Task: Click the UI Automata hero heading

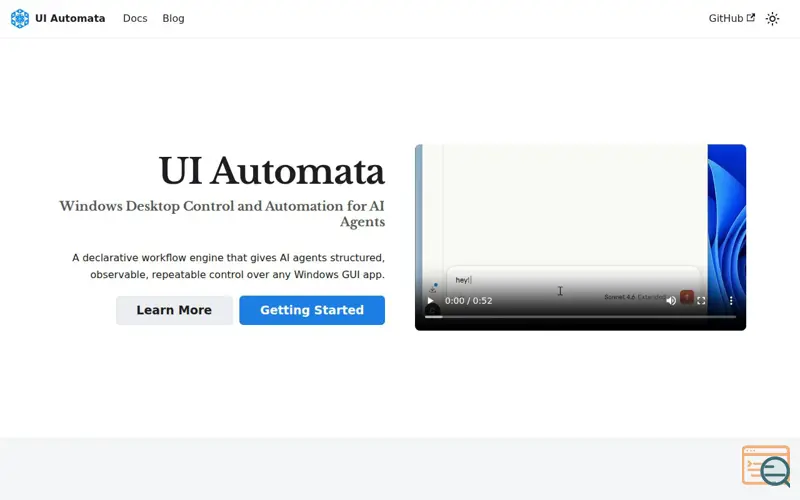Action: point(271,171)
